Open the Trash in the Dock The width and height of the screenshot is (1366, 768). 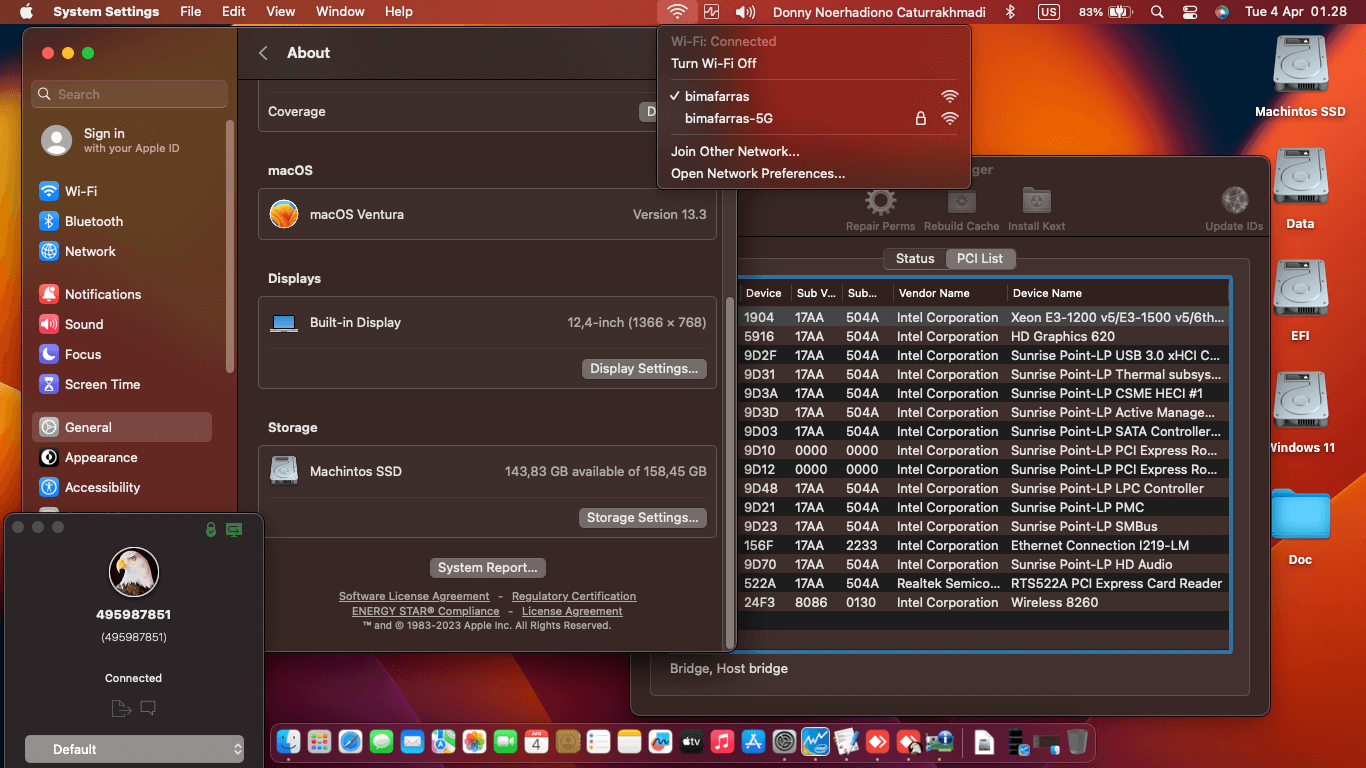point(1077,741)
